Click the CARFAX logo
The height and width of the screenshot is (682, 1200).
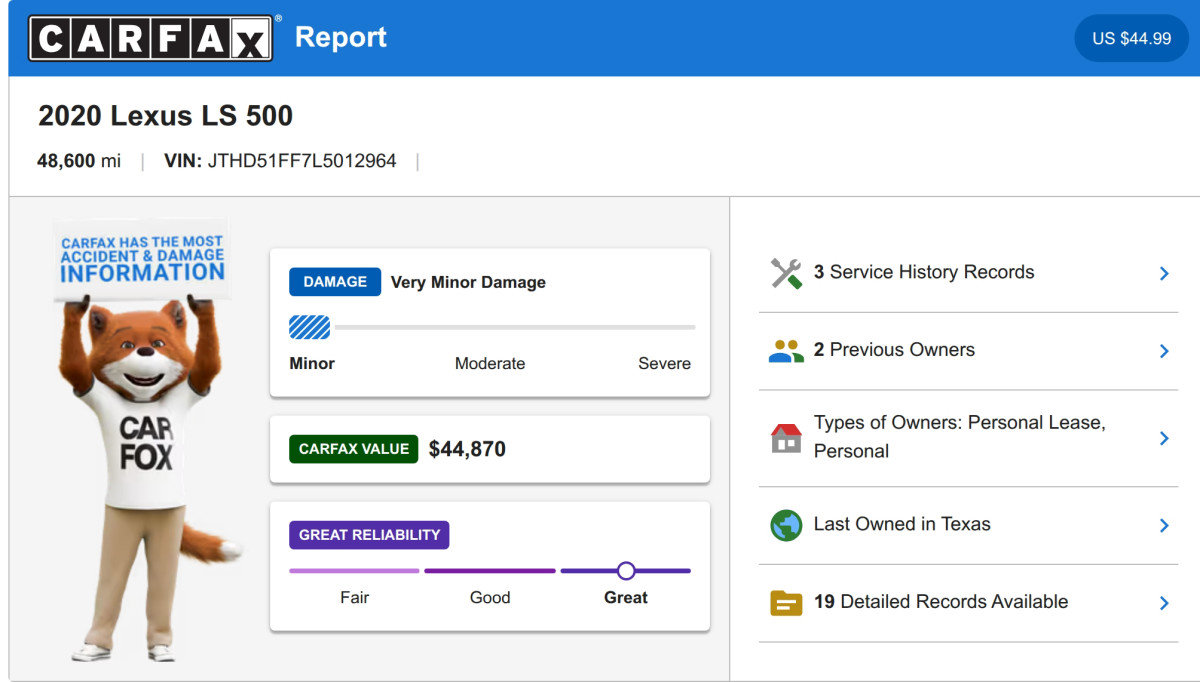[151, 38]
